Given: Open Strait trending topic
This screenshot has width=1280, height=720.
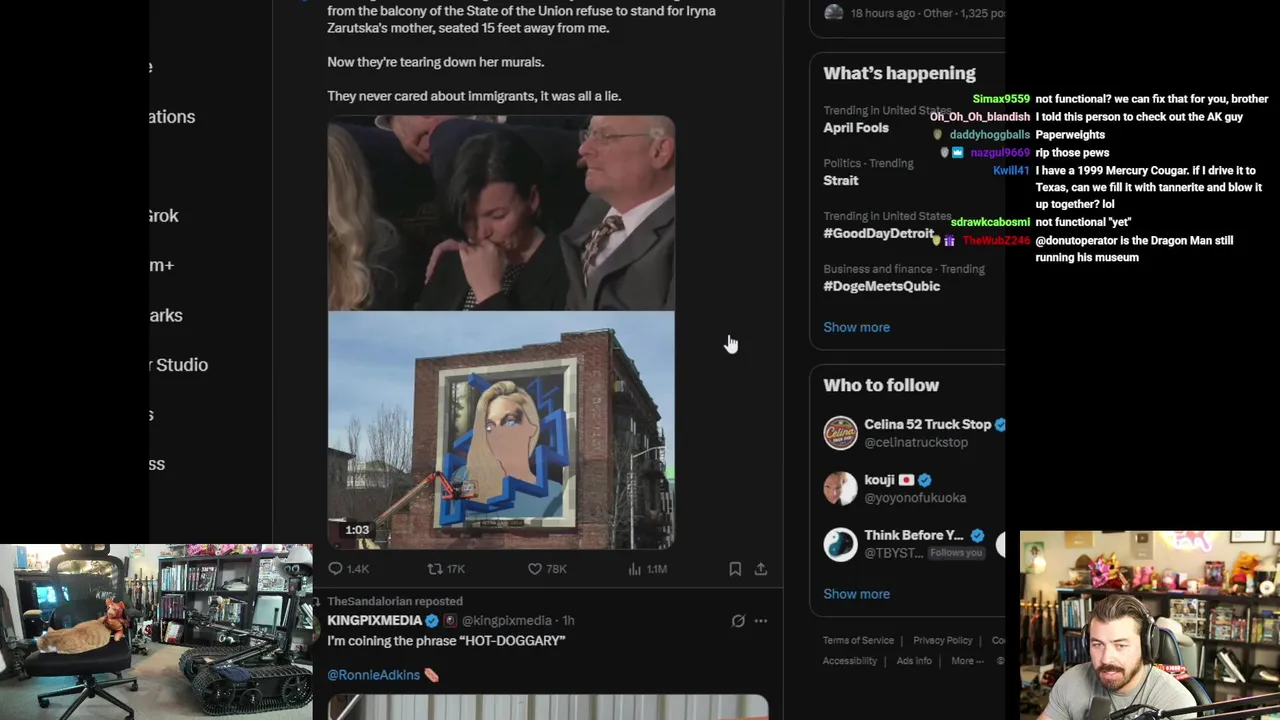Looking at the screenshot, I should 841,181.
